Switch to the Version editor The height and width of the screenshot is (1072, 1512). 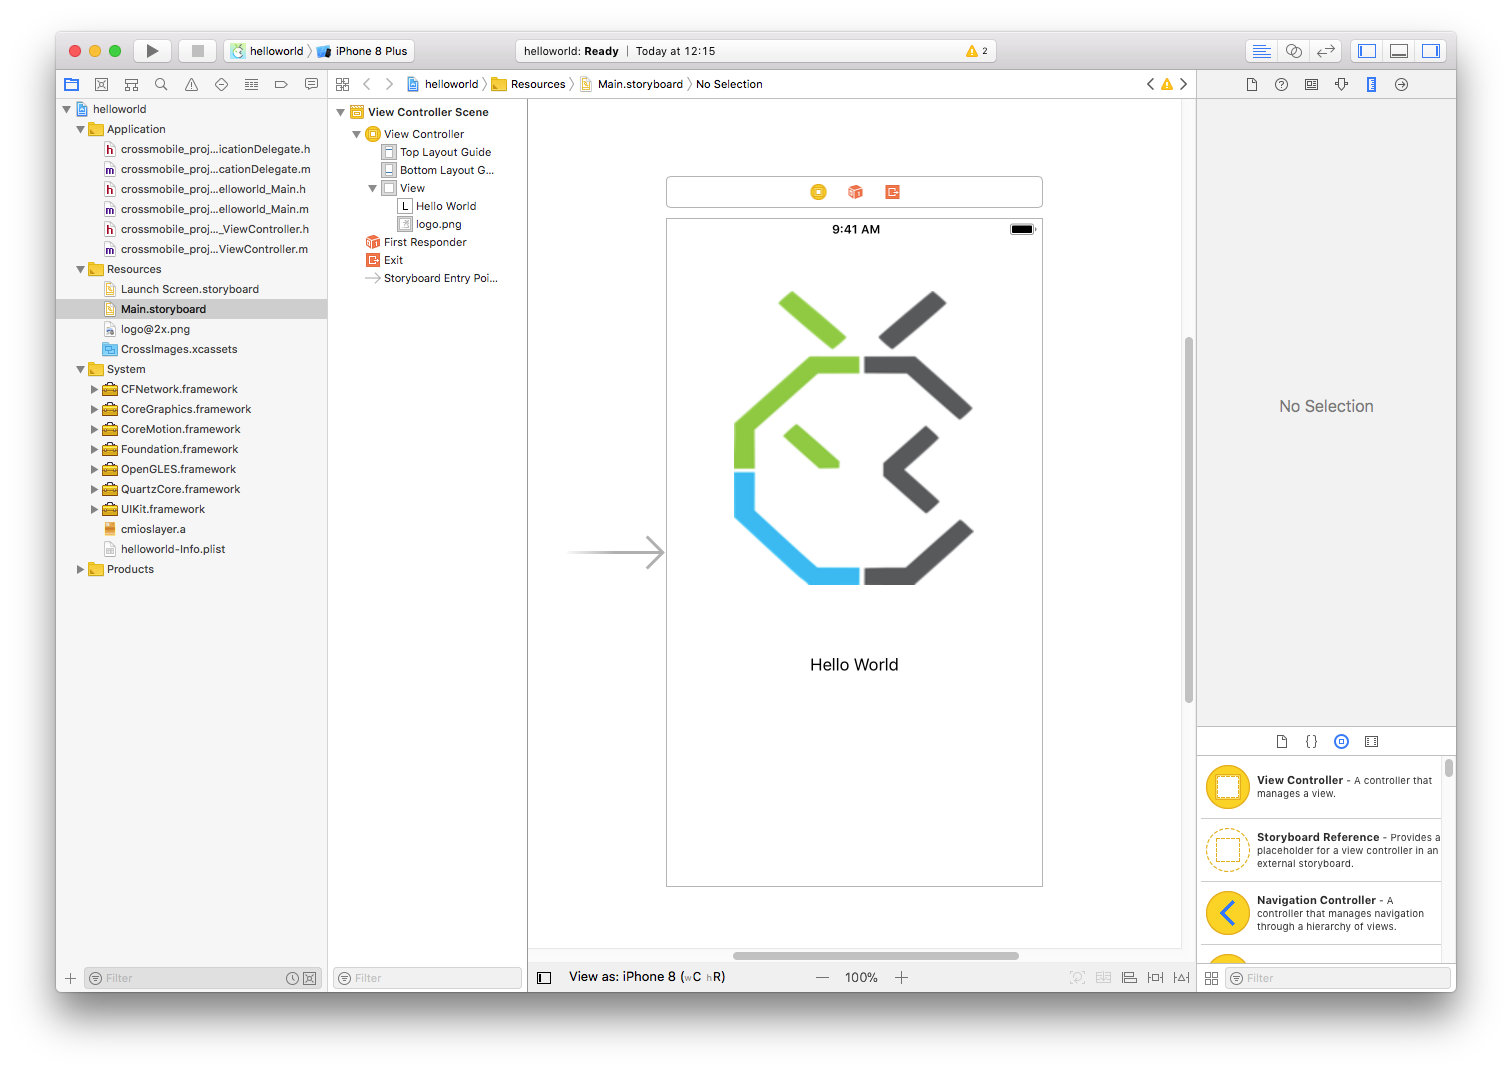(x=1326, y=51)
